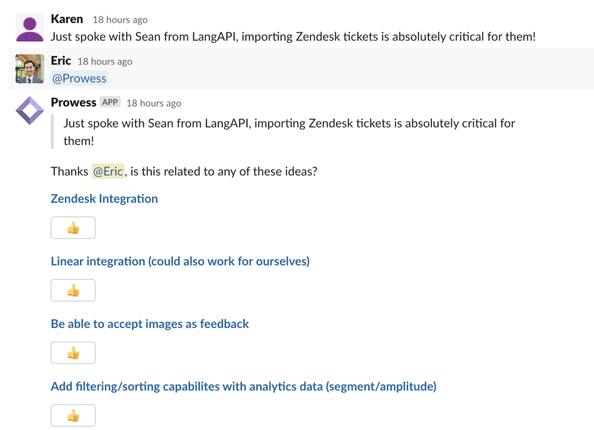Image resolution: width=594 pixels, height=430 pixels.
Task: Open Be able to accept images as feedback
Action: pos(150,324)
